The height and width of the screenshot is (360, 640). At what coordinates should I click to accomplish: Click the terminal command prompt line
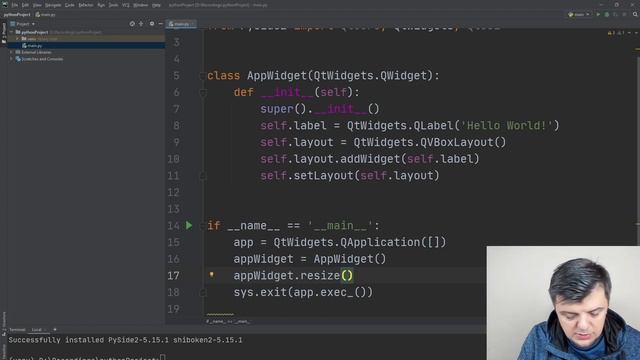pyautogui.click(x=87, y=358)
